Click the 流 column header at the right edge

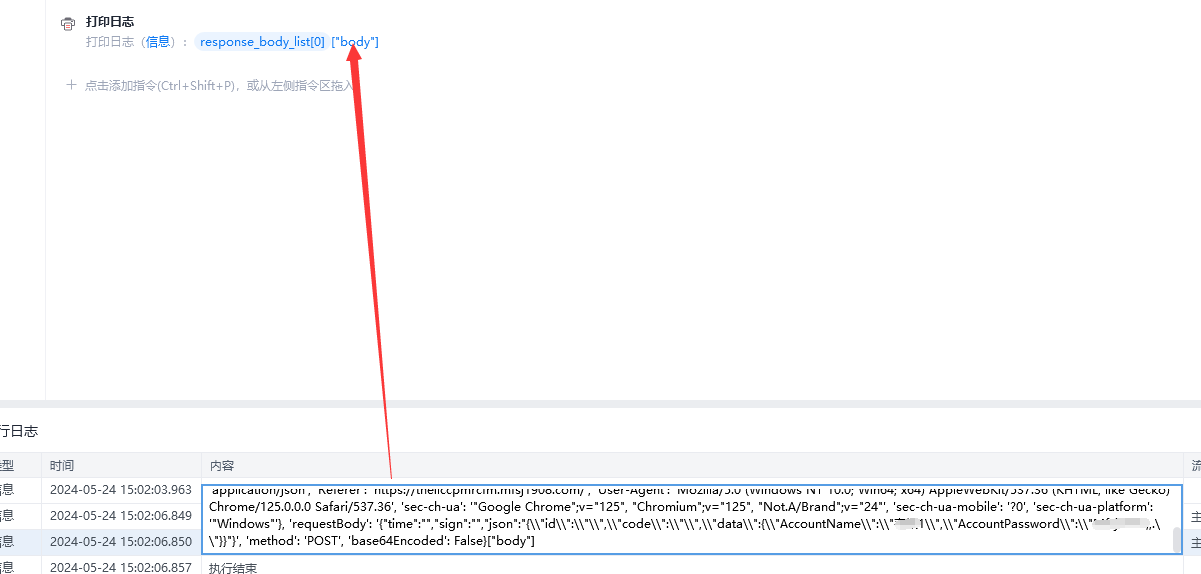coord(1196,466)
